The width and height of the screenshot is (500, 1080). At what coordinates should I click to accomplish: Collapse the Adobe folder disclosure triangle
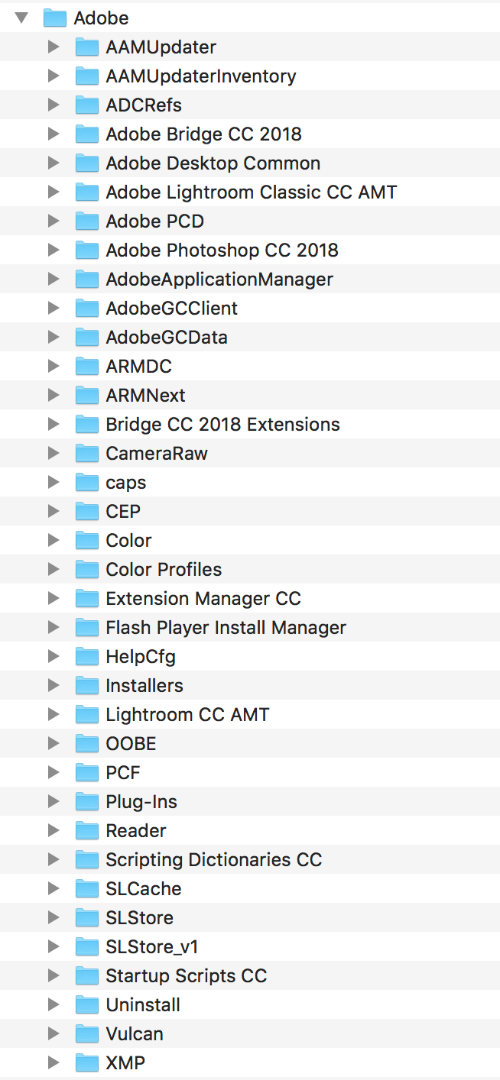click(x=21, y=18)
